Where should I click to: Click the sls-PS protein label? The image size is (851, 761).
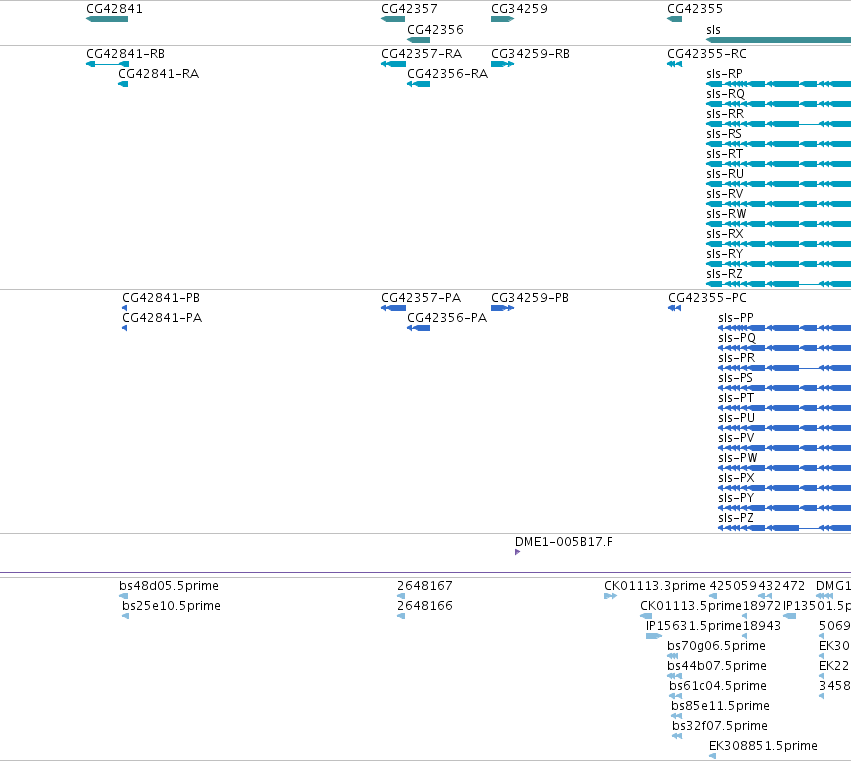tap(735, 378)
